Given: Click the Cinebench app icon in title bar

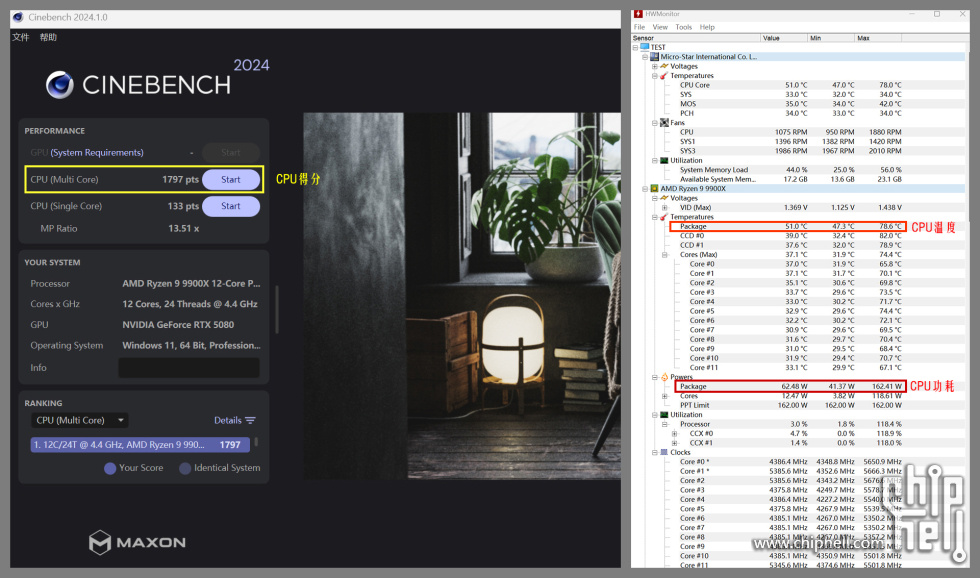Looking at the screenshot, I should [18, 17].
